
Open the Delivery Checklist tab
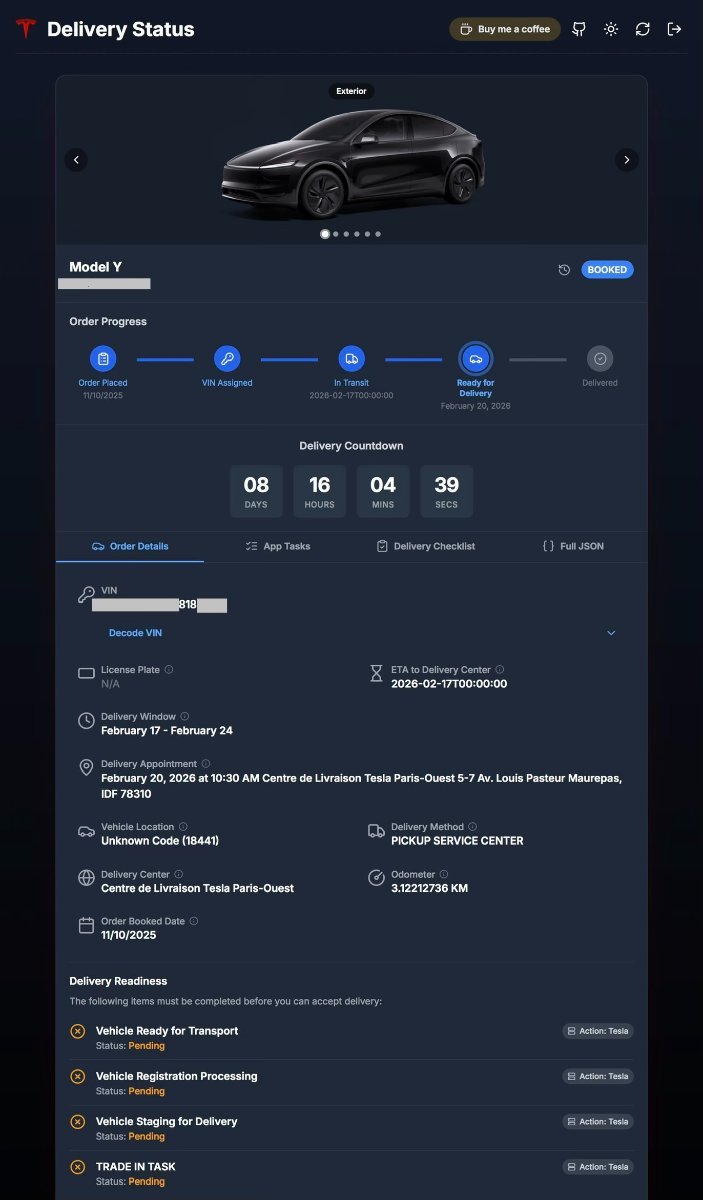pos(425,546)
